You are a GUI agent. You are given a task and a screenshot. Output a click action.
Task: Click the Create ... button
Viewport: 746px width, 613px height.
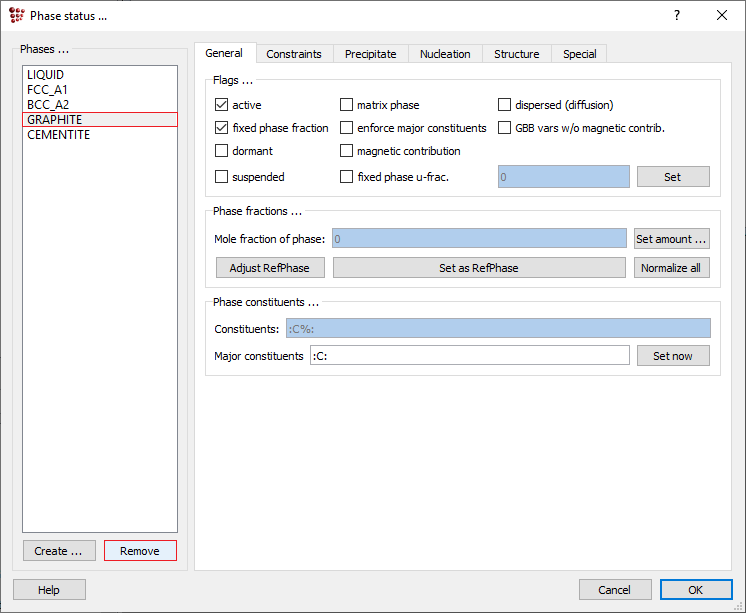tap(59, 551)
